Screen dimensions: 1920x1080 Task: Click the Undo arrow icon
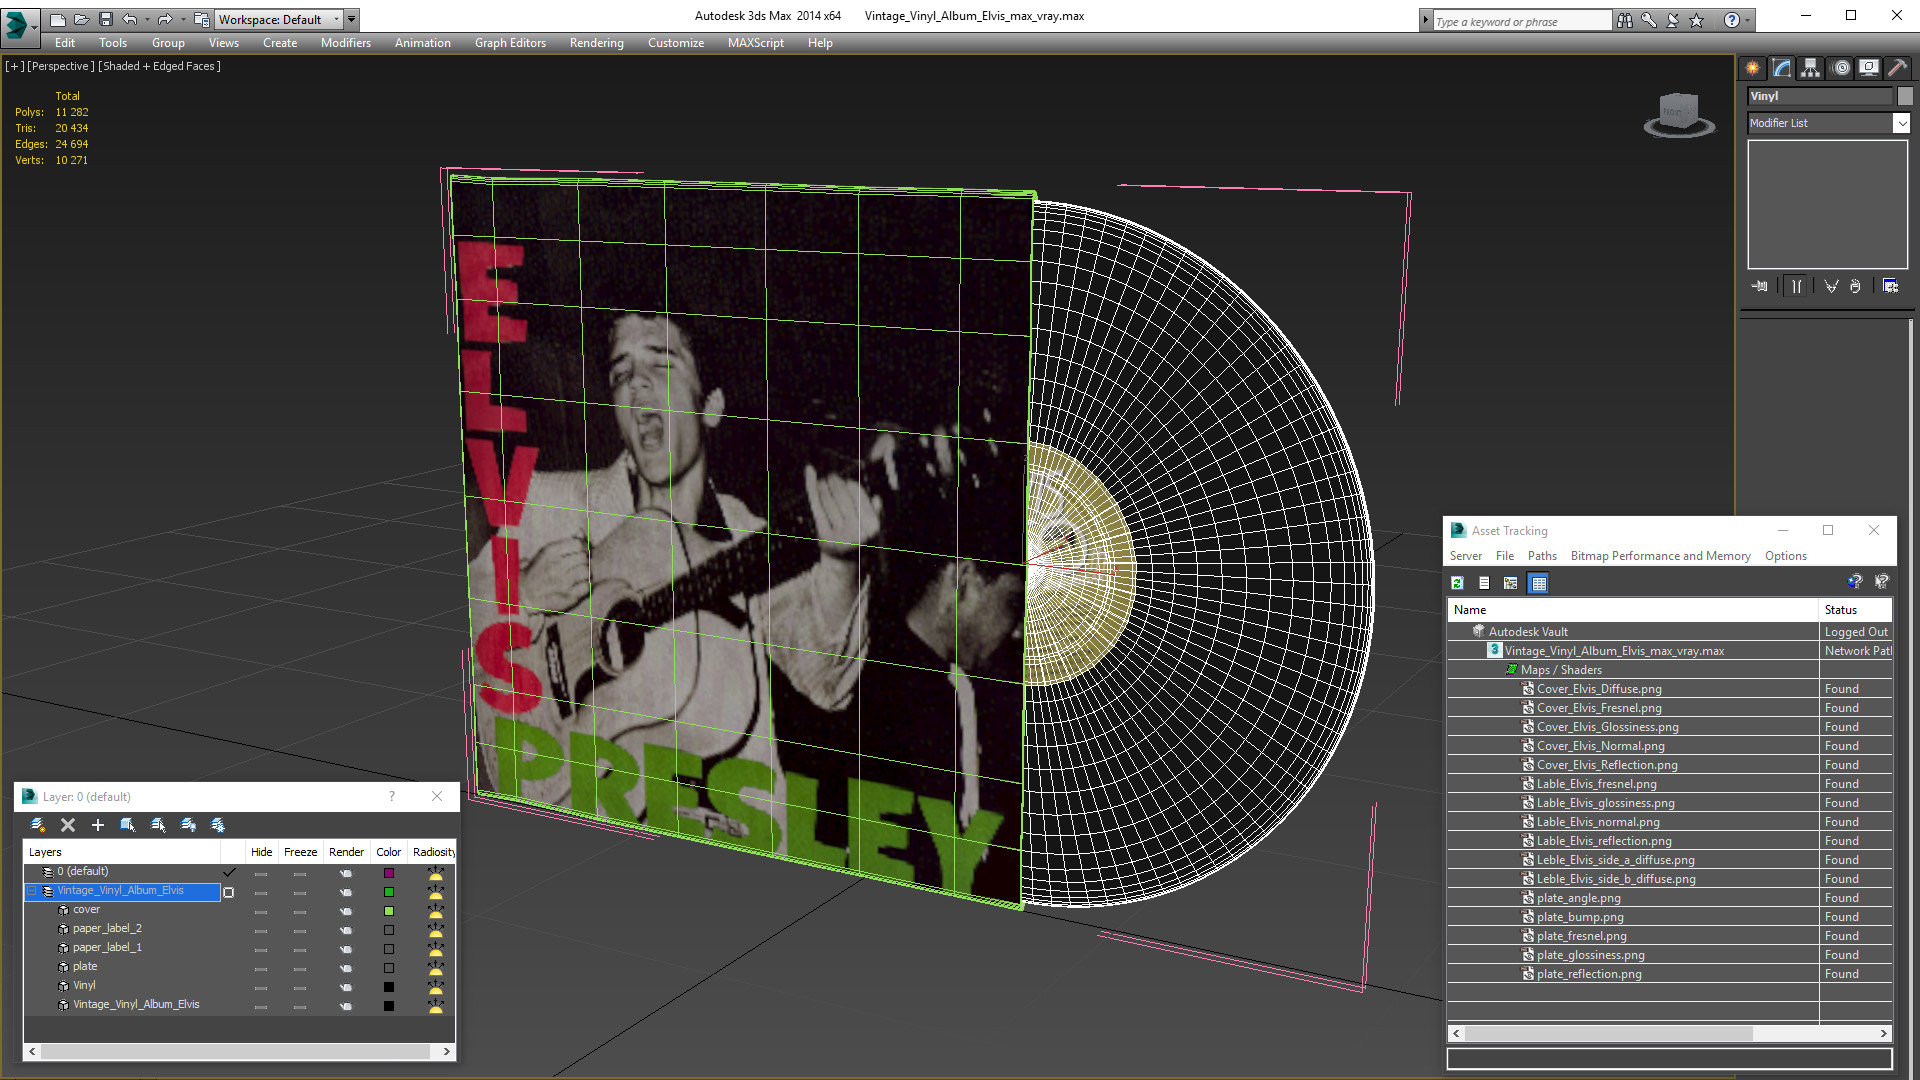pyautogui.click(x=130, y=19)
